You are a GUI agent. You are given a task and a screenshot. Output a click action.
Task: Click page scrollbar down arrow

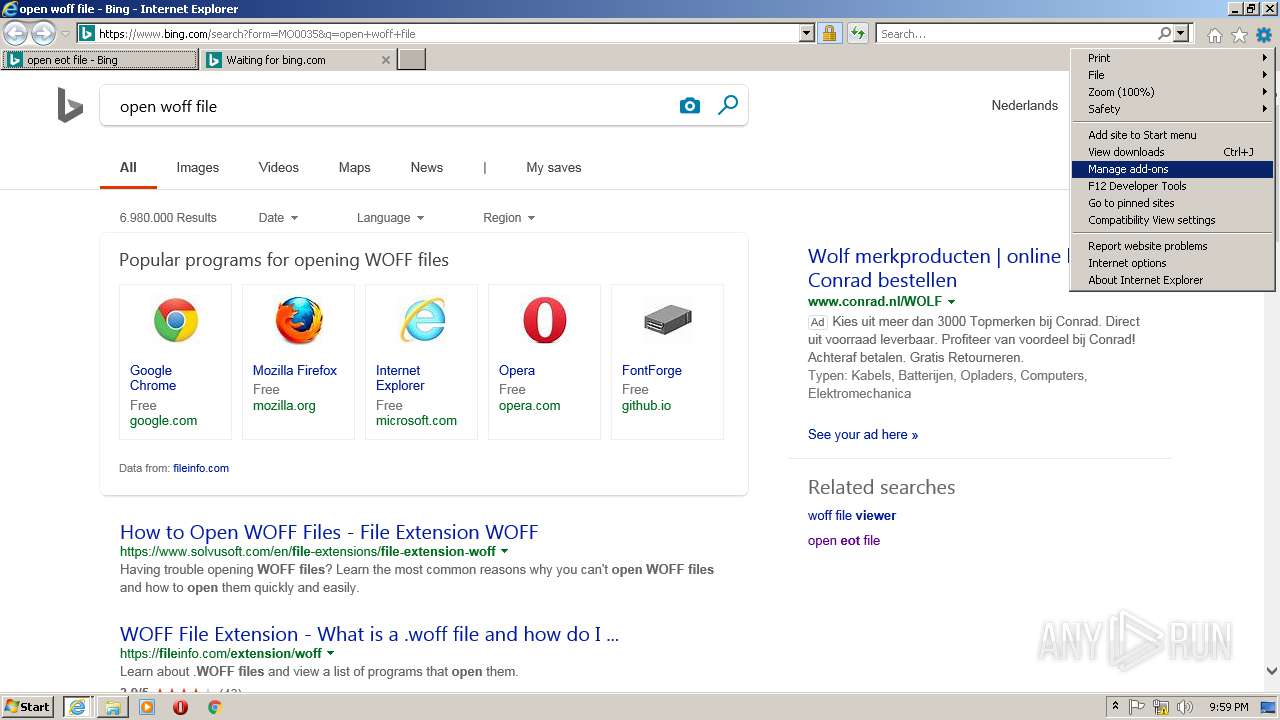pyautogui.click(x=1271, y=671)
